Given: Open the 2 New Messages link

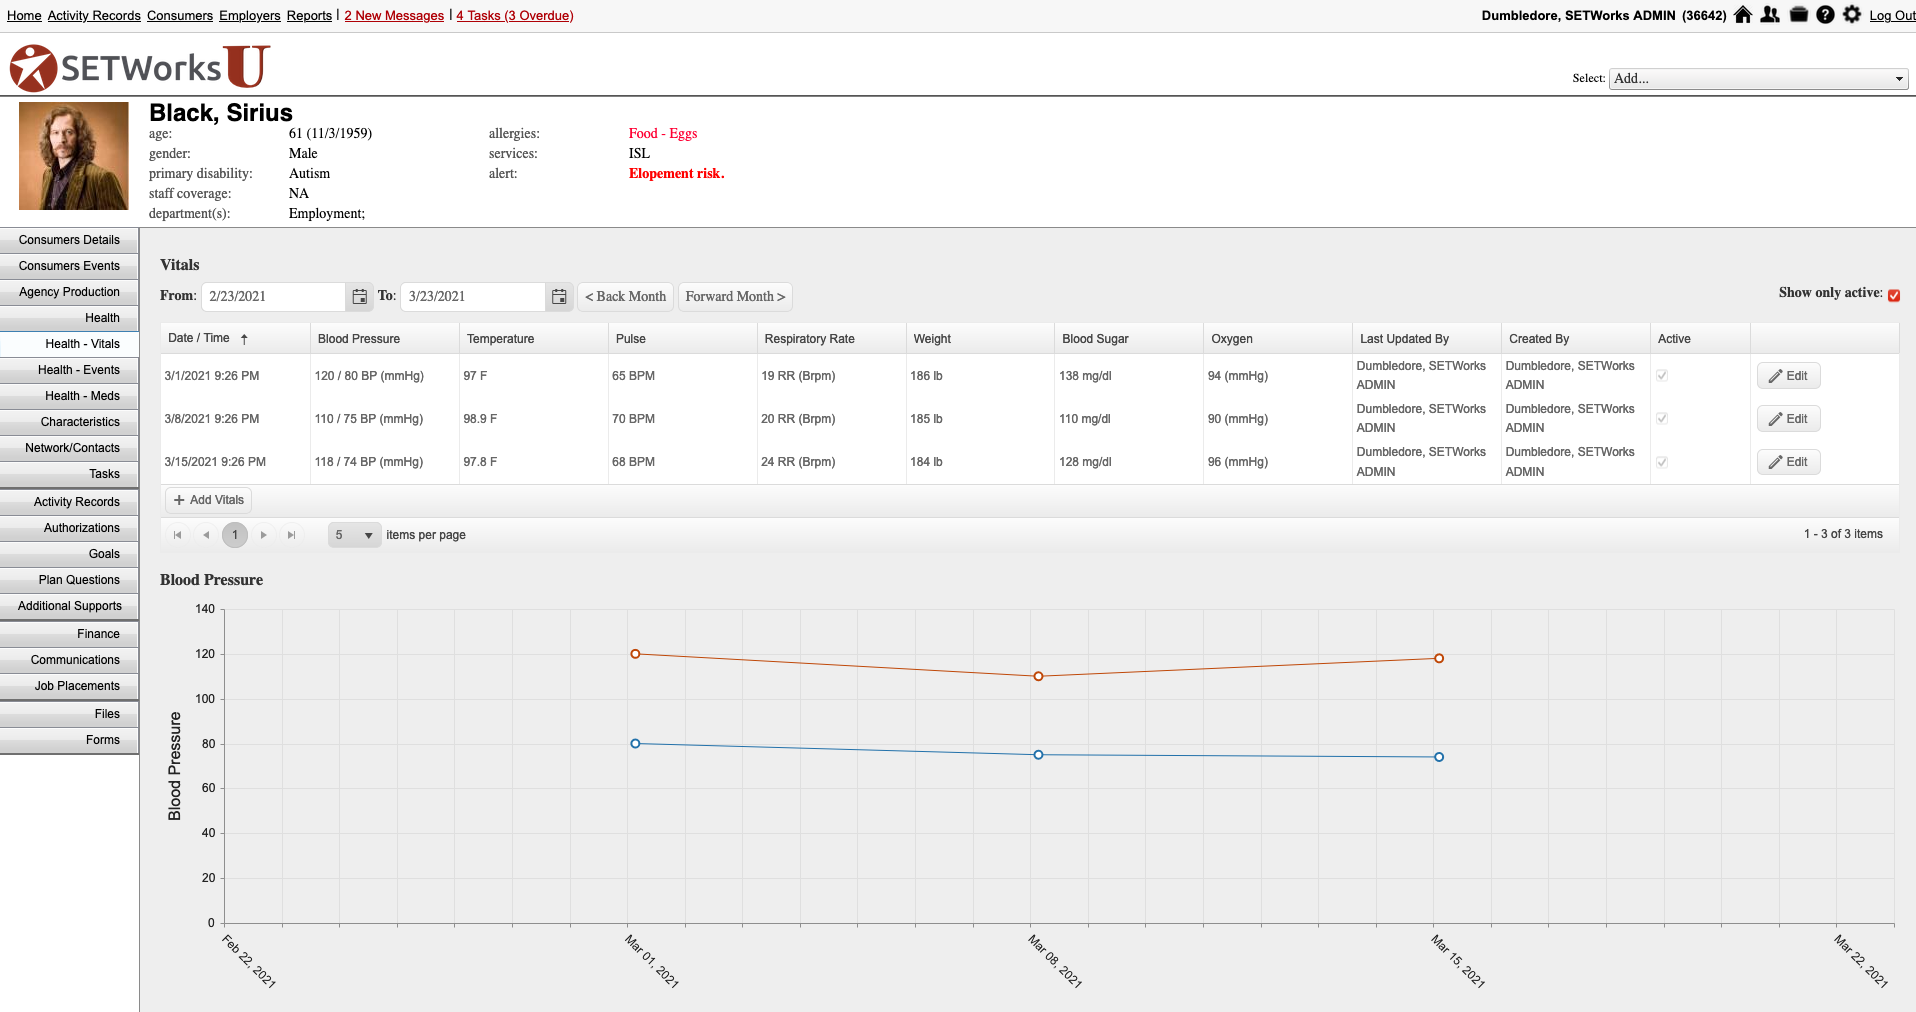Looking at the screenshot, I should click(394, 16).
